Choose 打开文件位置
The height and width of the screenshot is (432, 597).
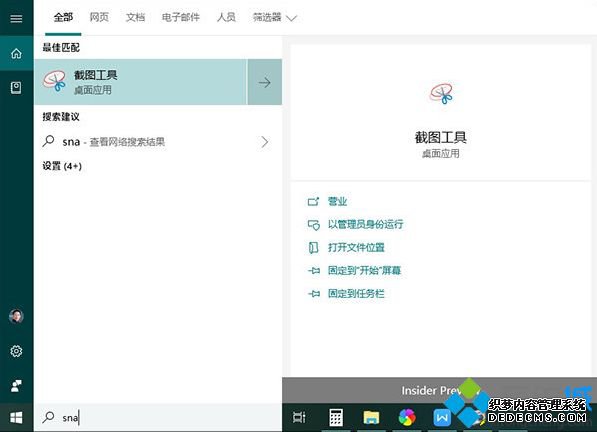[x=346, y=247]
